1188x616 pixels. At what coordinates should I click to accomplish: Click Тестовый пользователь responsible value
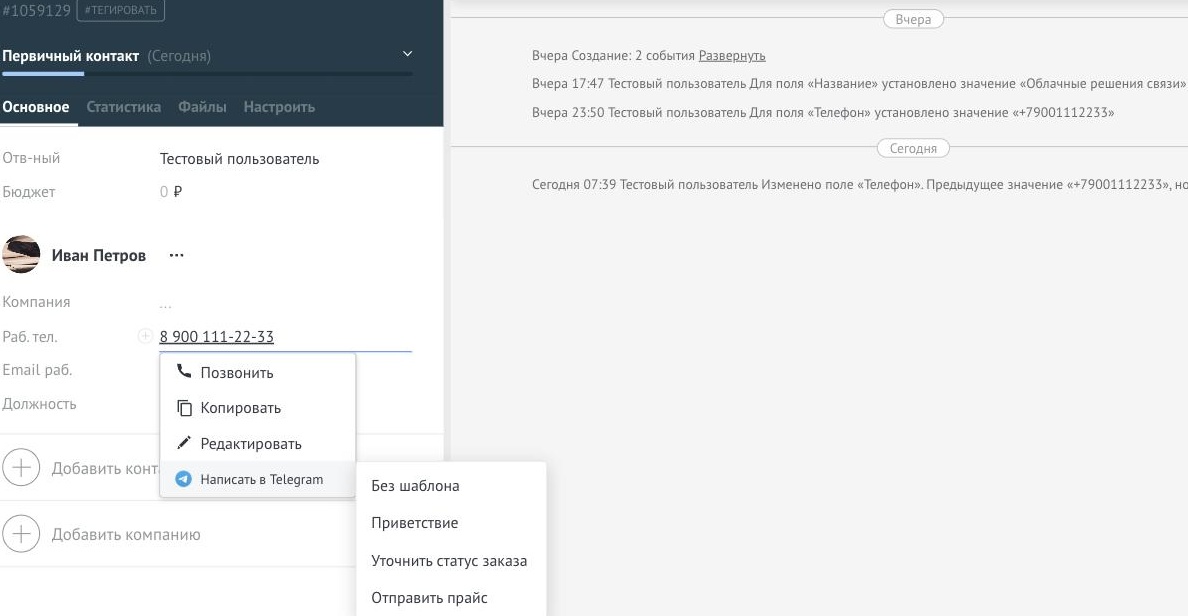[x=239, y=158]
